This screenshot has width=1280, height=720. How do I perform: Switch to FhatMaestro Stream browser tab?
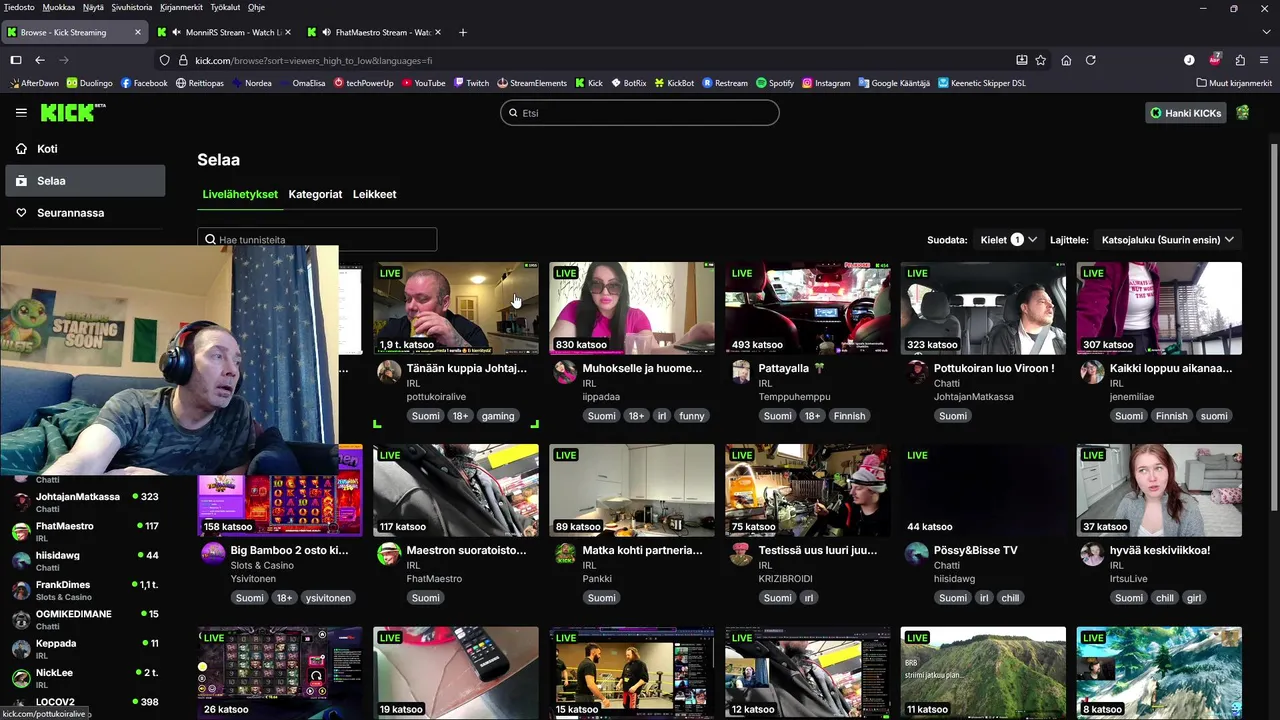376,32
